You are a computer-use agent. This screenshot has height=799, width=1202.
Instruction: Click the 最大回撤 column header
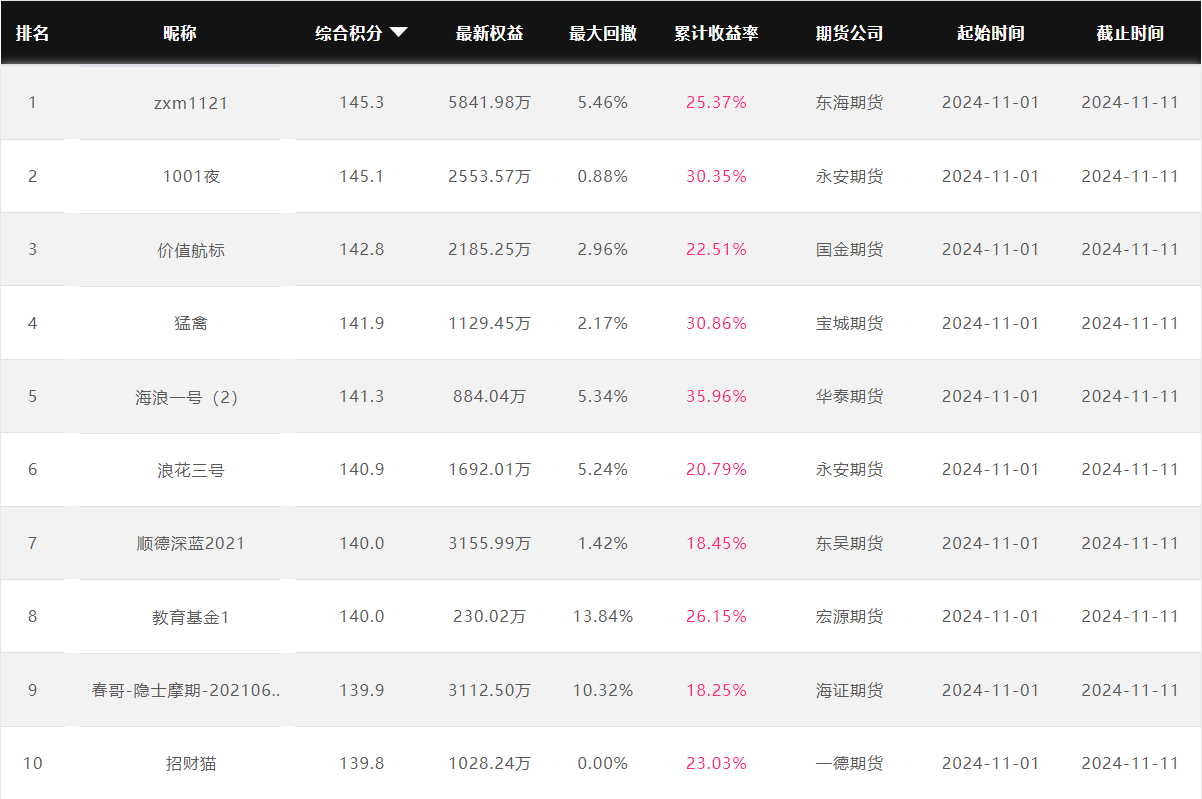(x=603, y=33)
